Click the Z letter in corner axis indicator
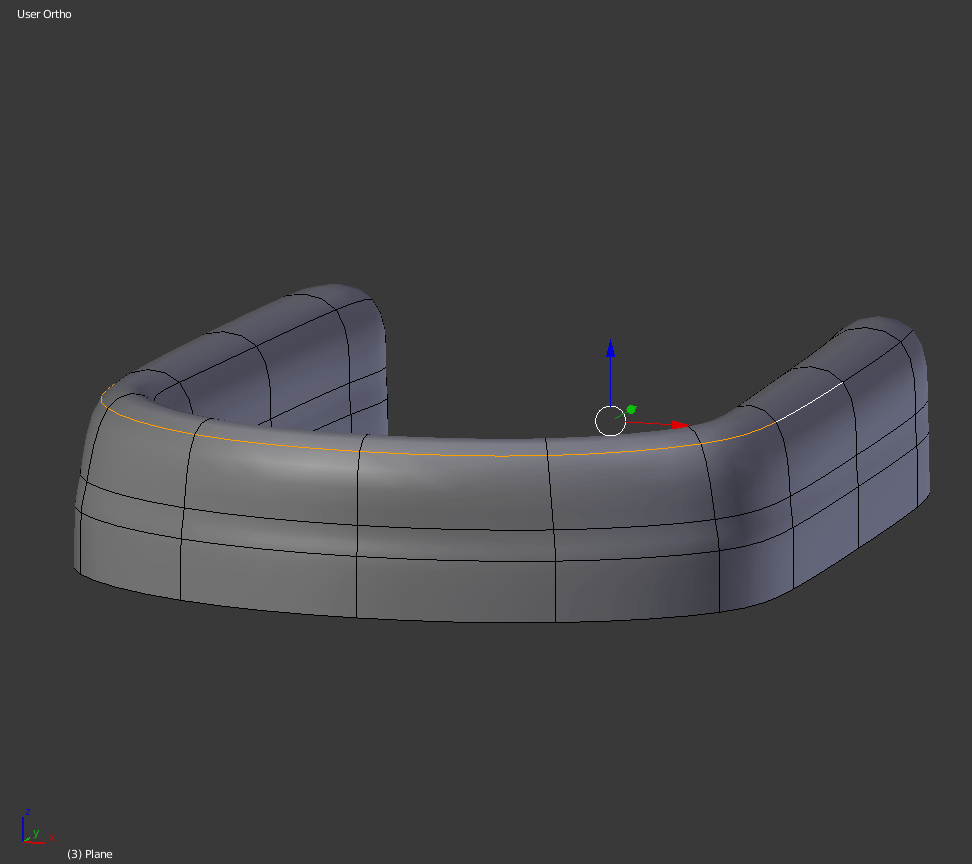The width and height of the screenshot is (972, 864). [28, 812]
